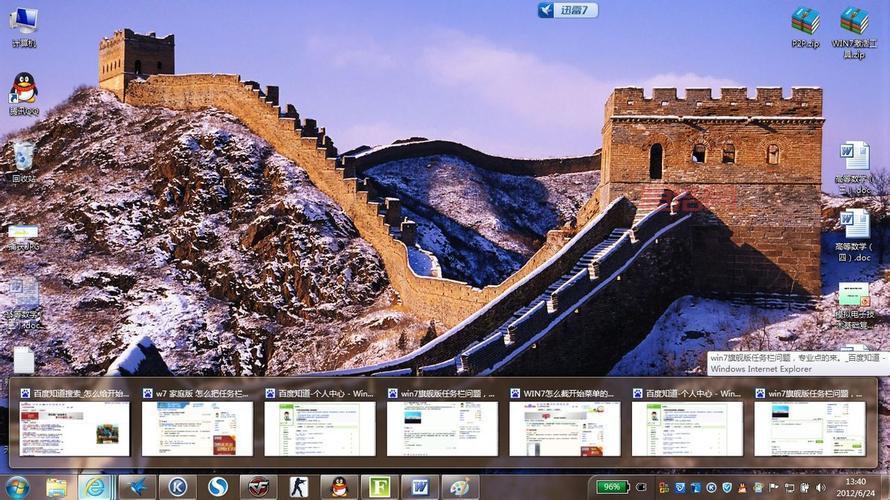Screen dimensions: 890x500
Task: Click the QQ penguin taskbar icon
Action: coord(339,487)
